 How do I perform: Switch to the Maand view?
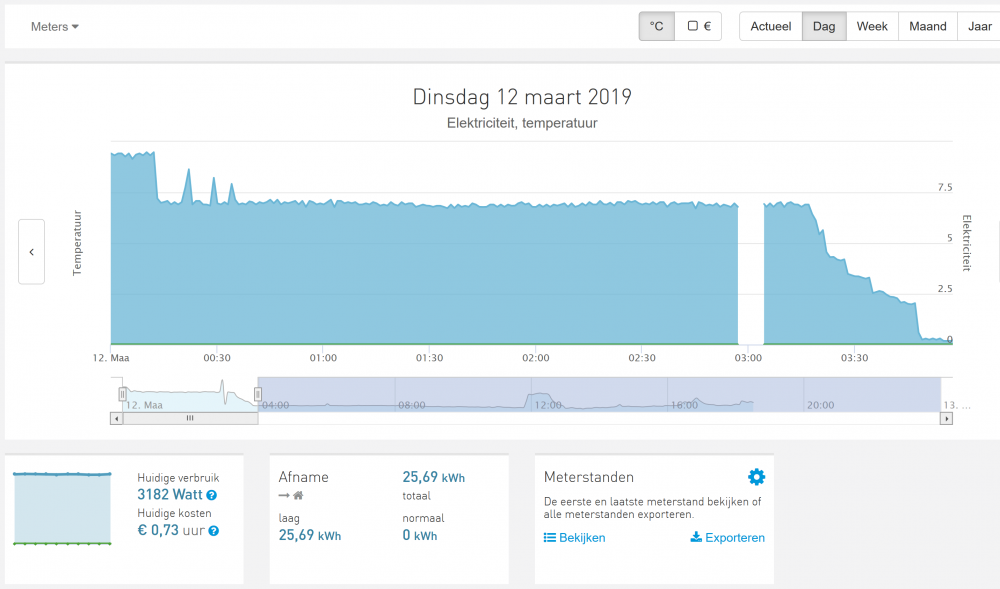(x=927, y=27)
